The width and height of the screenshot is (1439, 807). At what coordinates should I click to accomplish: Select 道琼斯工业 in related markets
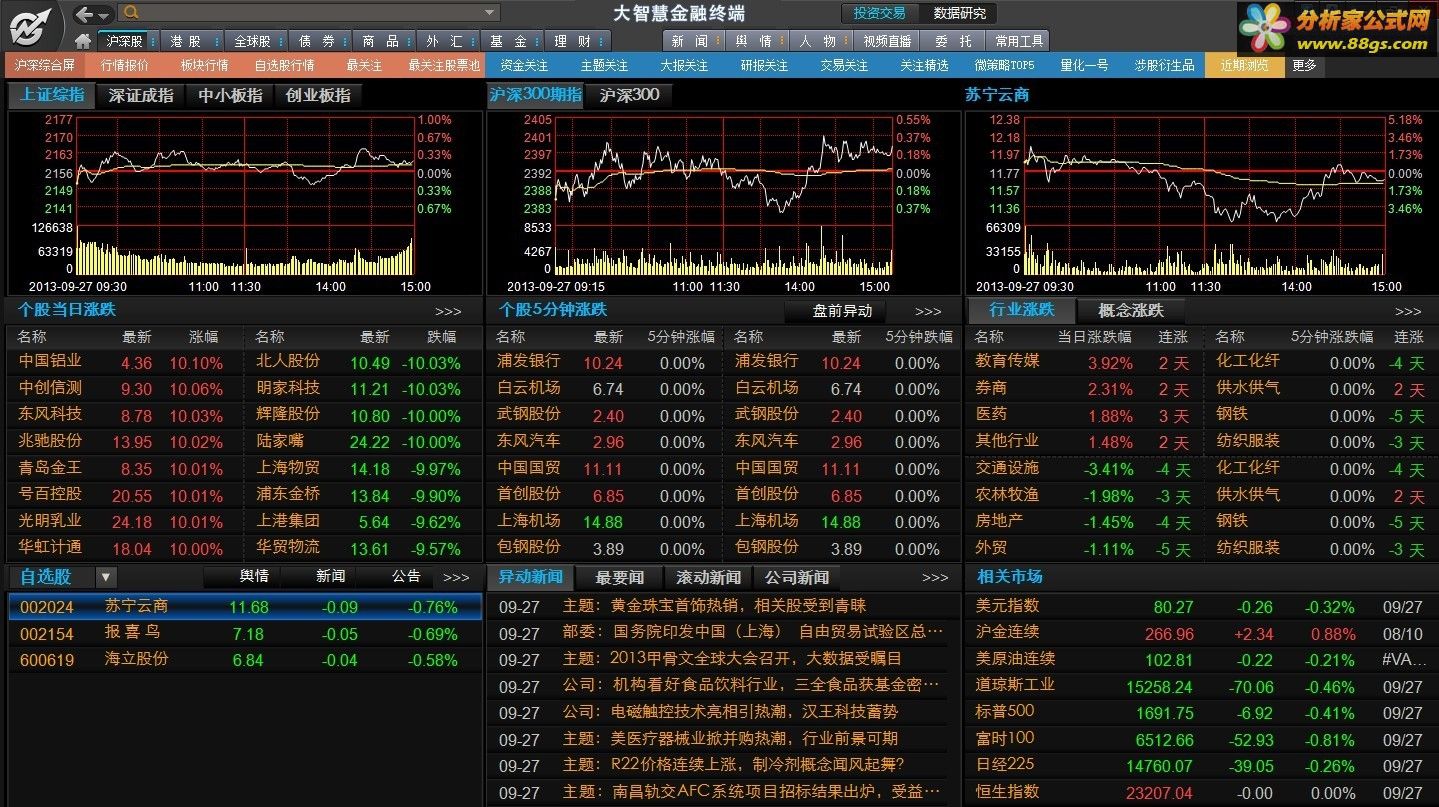(1015, 685)
